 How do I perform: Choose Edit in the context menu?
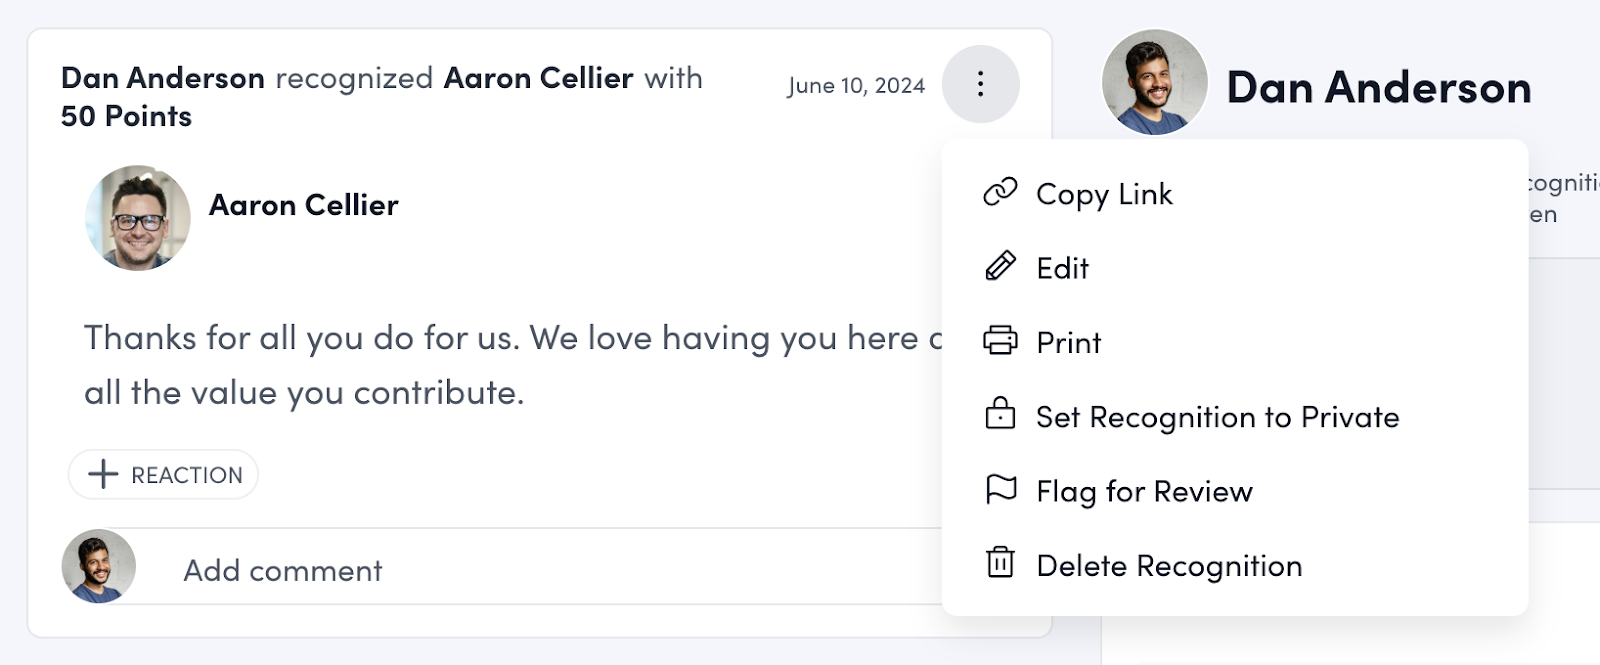[x=1062, y=268]
